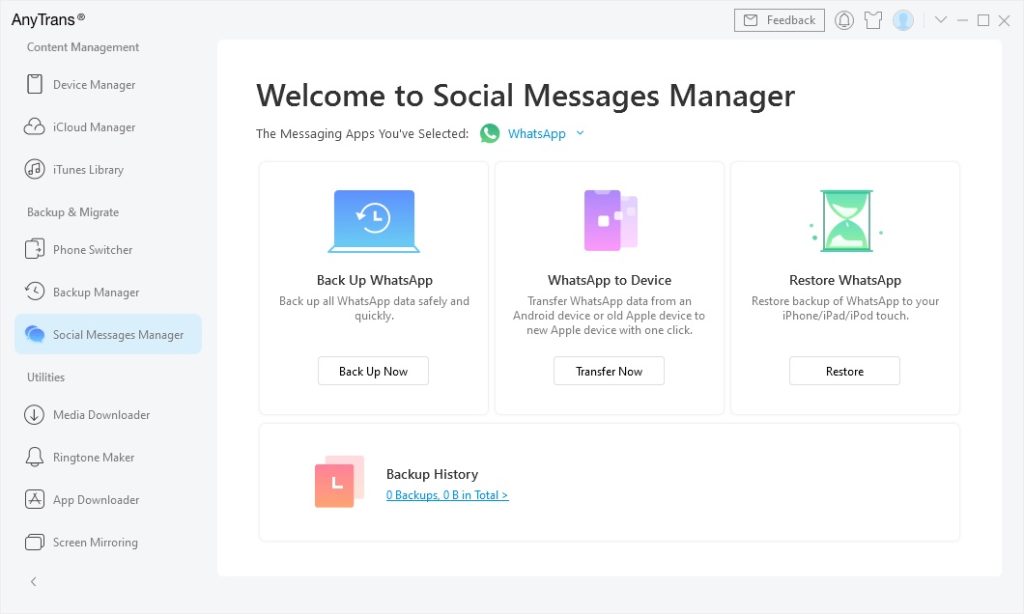This screenshot has height=614, width=1024.
Task: Click the Backup History heading
Action: (432, 474)
